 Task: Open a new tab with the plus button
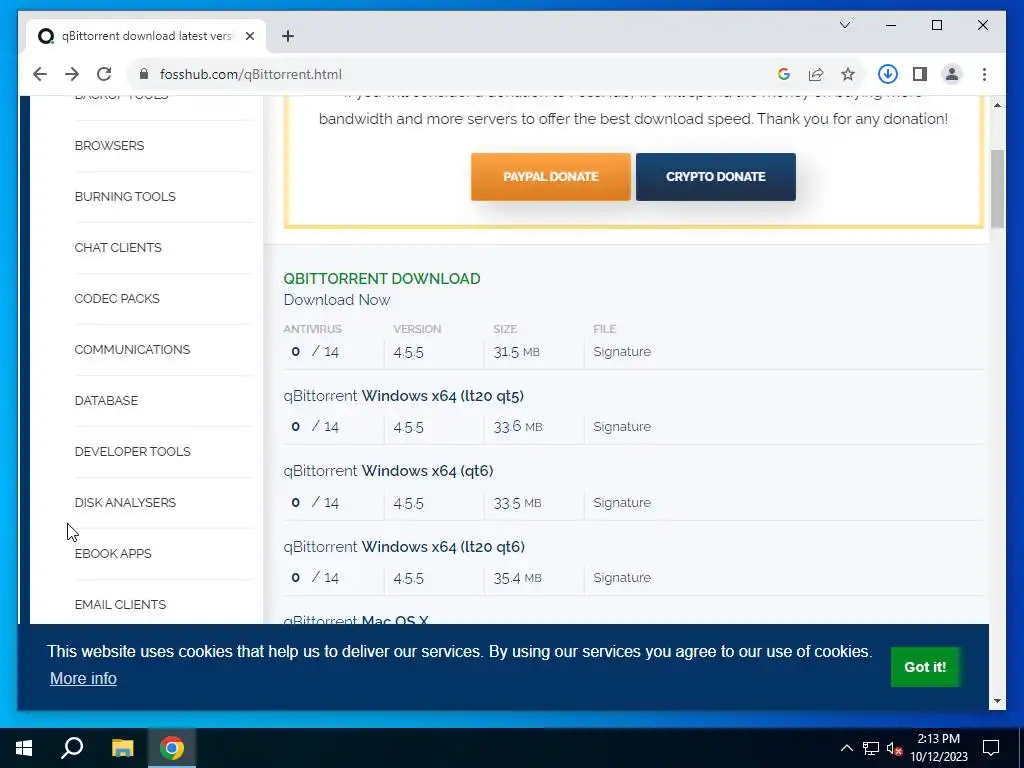point(288,36)
